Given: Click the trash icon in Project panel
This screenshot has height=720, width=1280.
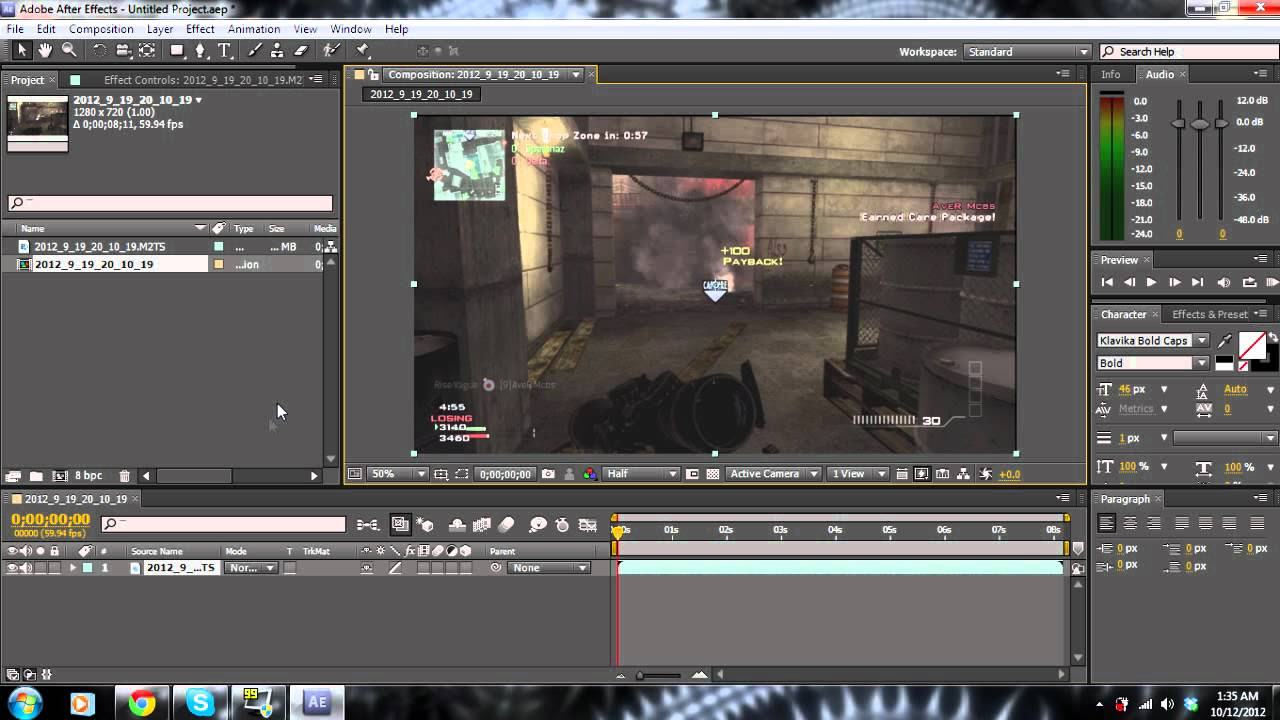Looking at the screenshot, I should pyautogui.click(x=124, y=476).
